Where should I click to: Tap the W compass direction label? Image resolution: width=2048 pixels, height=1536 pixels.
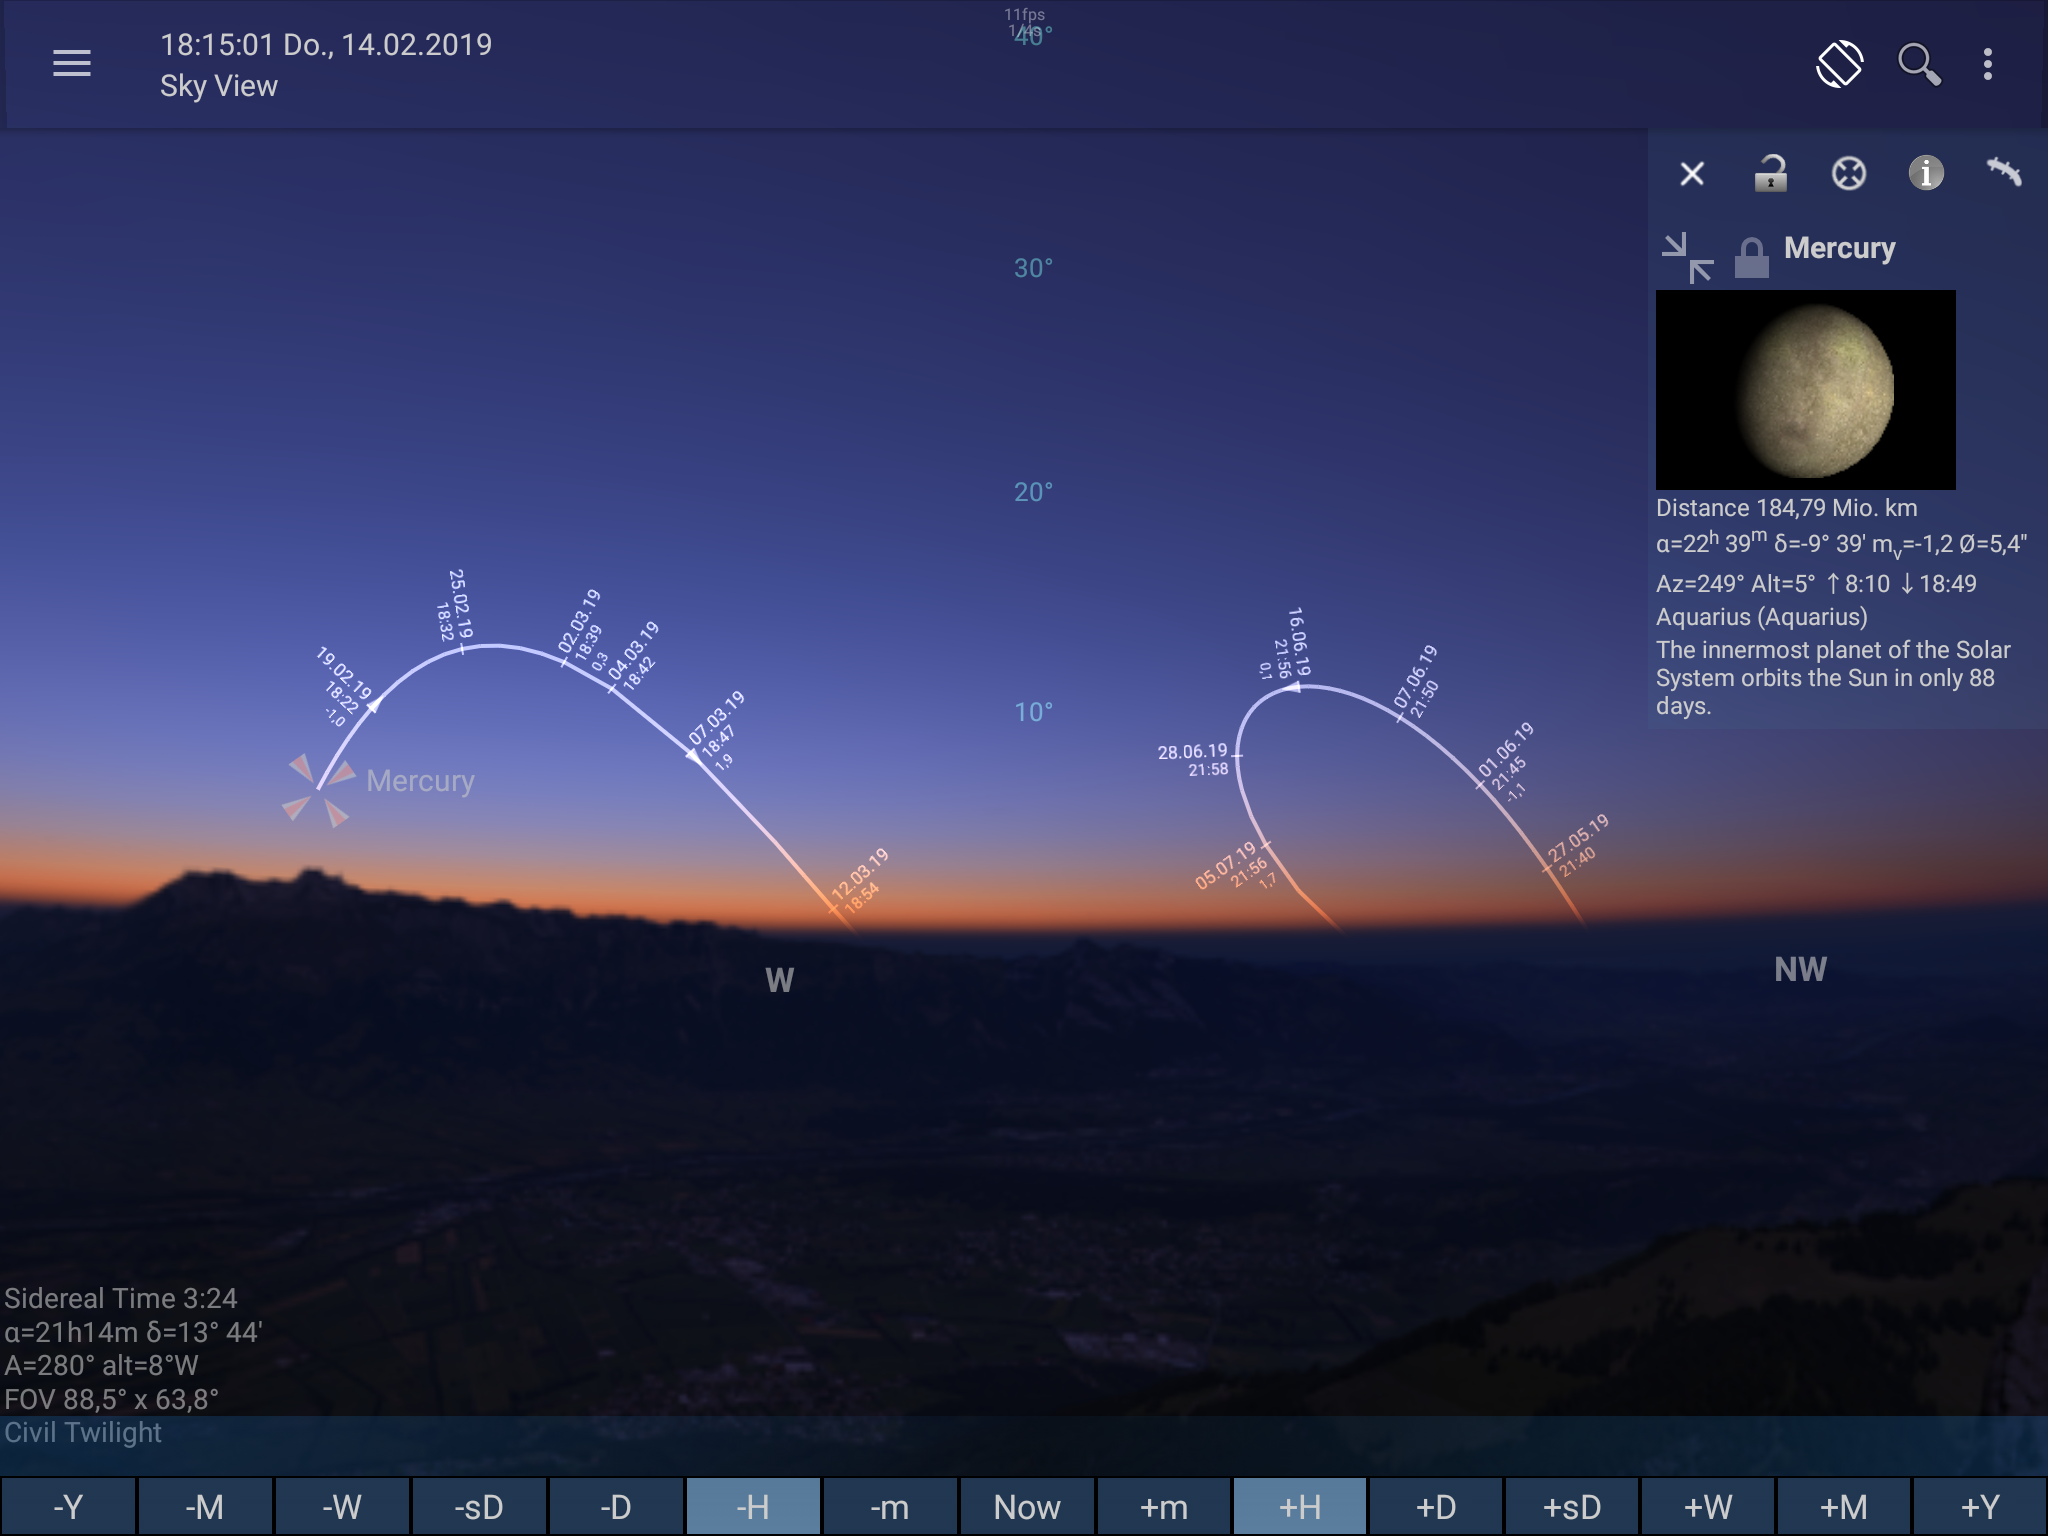pyautogui.click(x=779, y=980)
